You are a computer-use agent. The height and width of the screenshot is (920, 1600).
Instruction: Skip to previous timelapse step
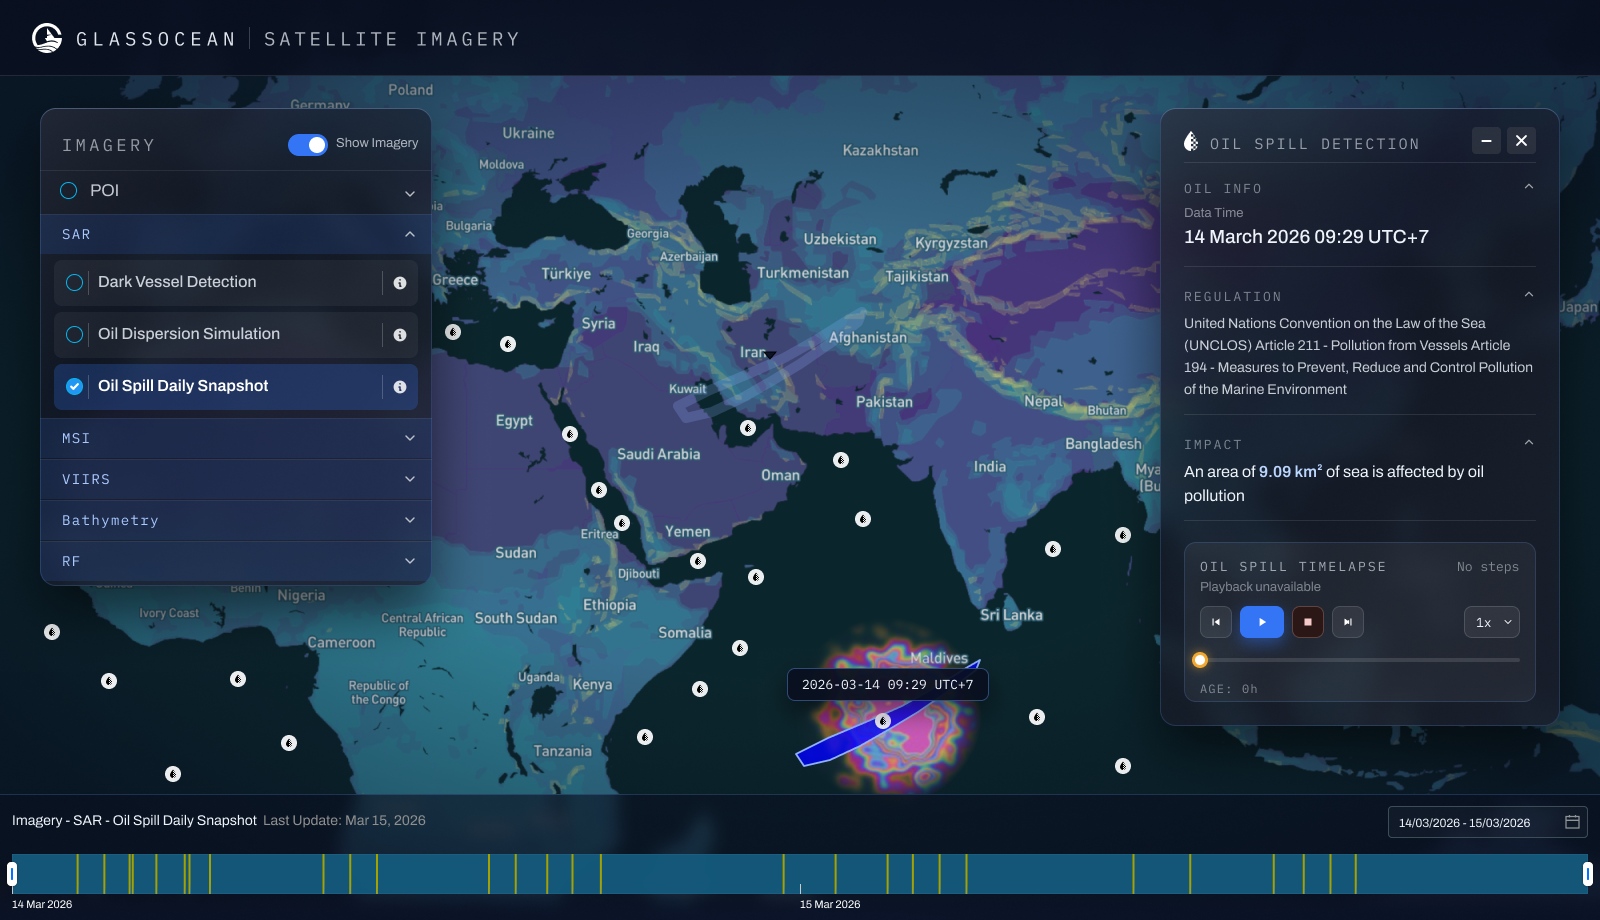tap(1216, 622)
